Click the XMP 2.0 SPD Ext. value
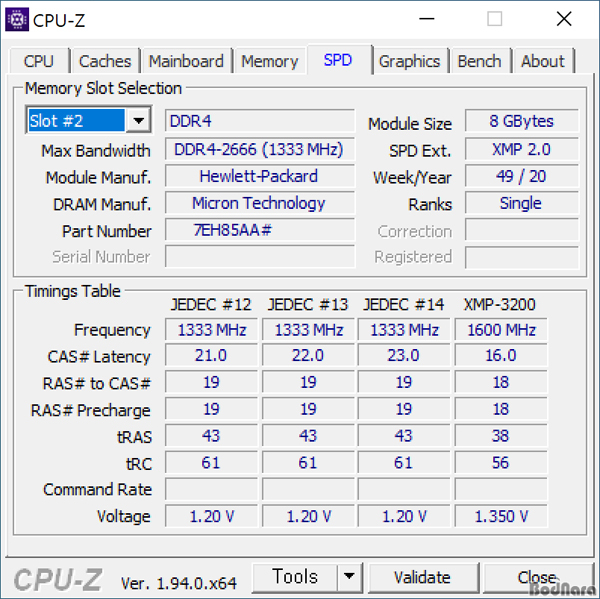Image resolution: width=600 pixels, height=599 pixels. (522, 149)
